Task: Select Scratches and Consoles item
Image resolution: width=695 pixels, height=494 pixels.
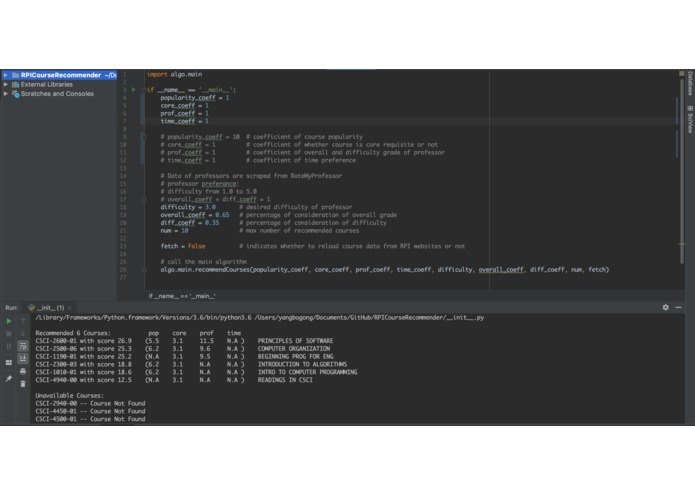Action: (57, 93)
